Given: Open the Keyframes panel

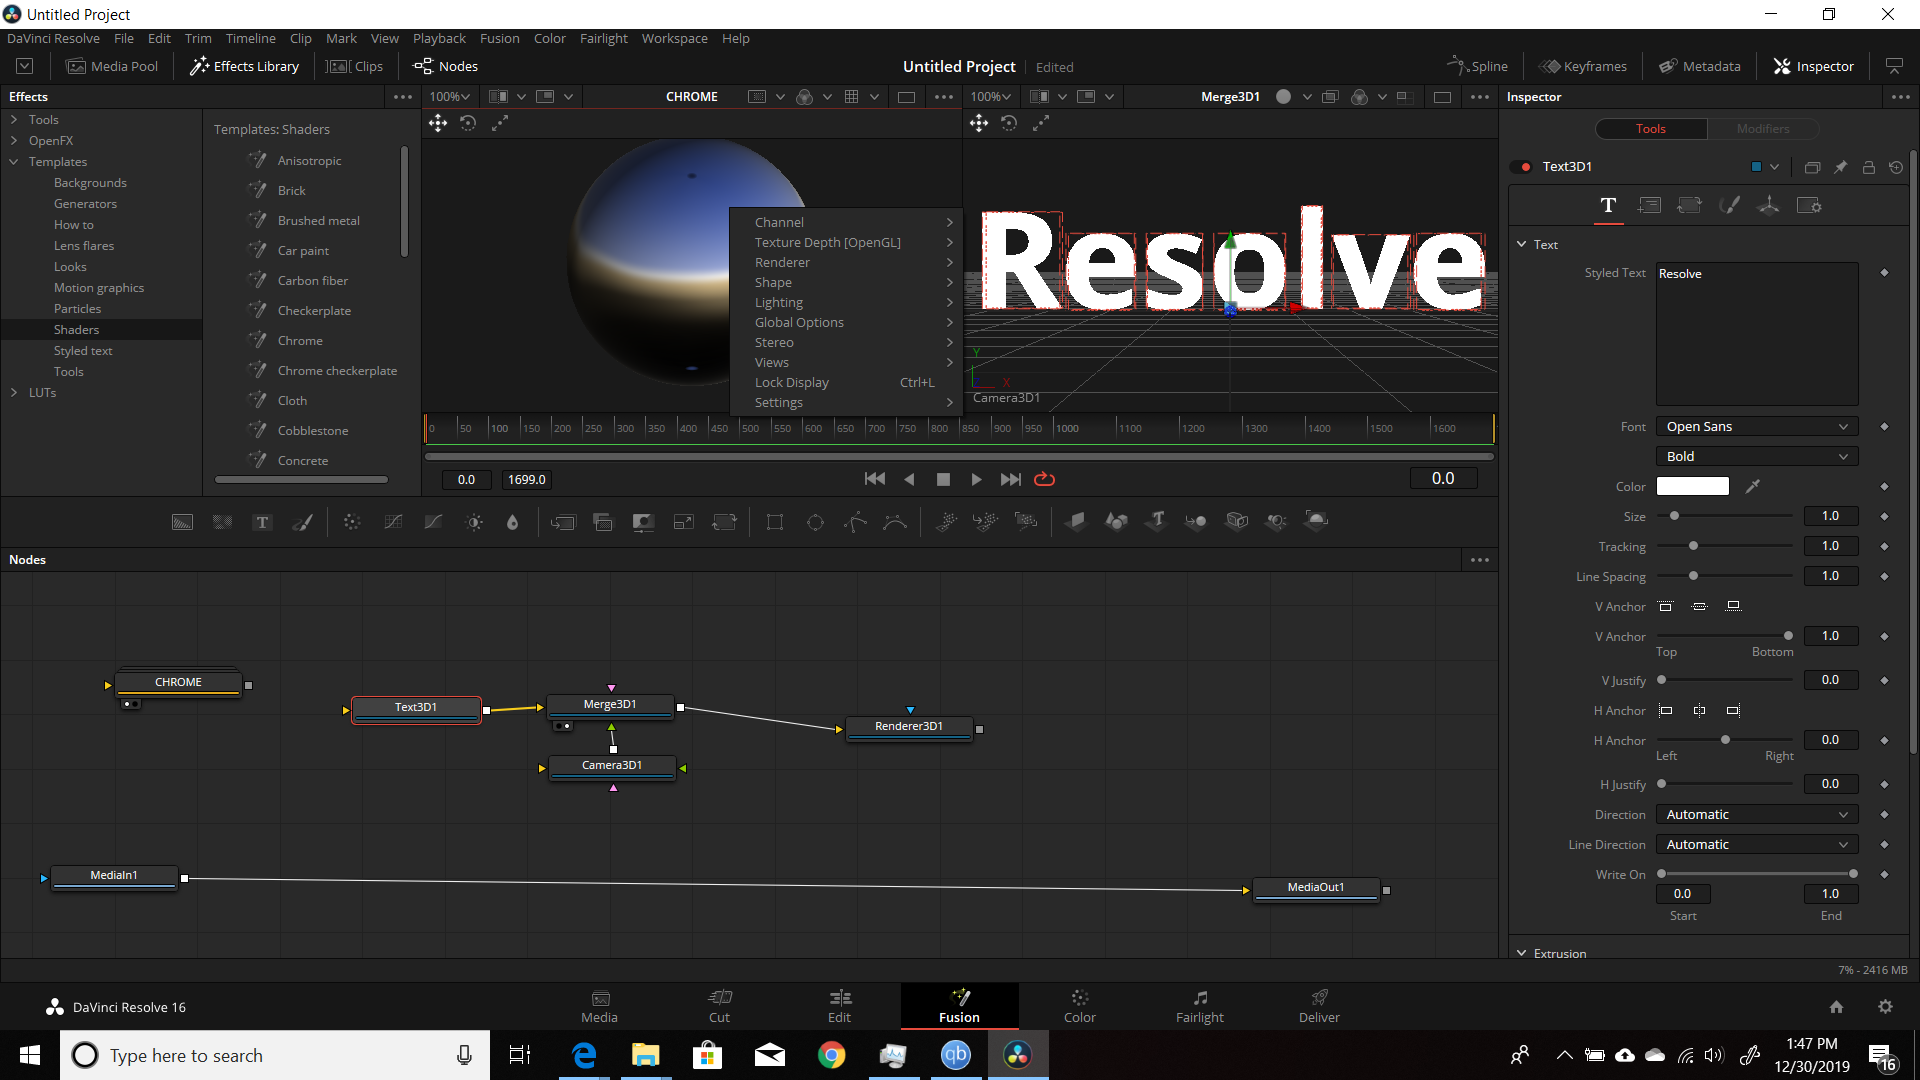Looking at the screenshot, I should tap(1584, 66).
